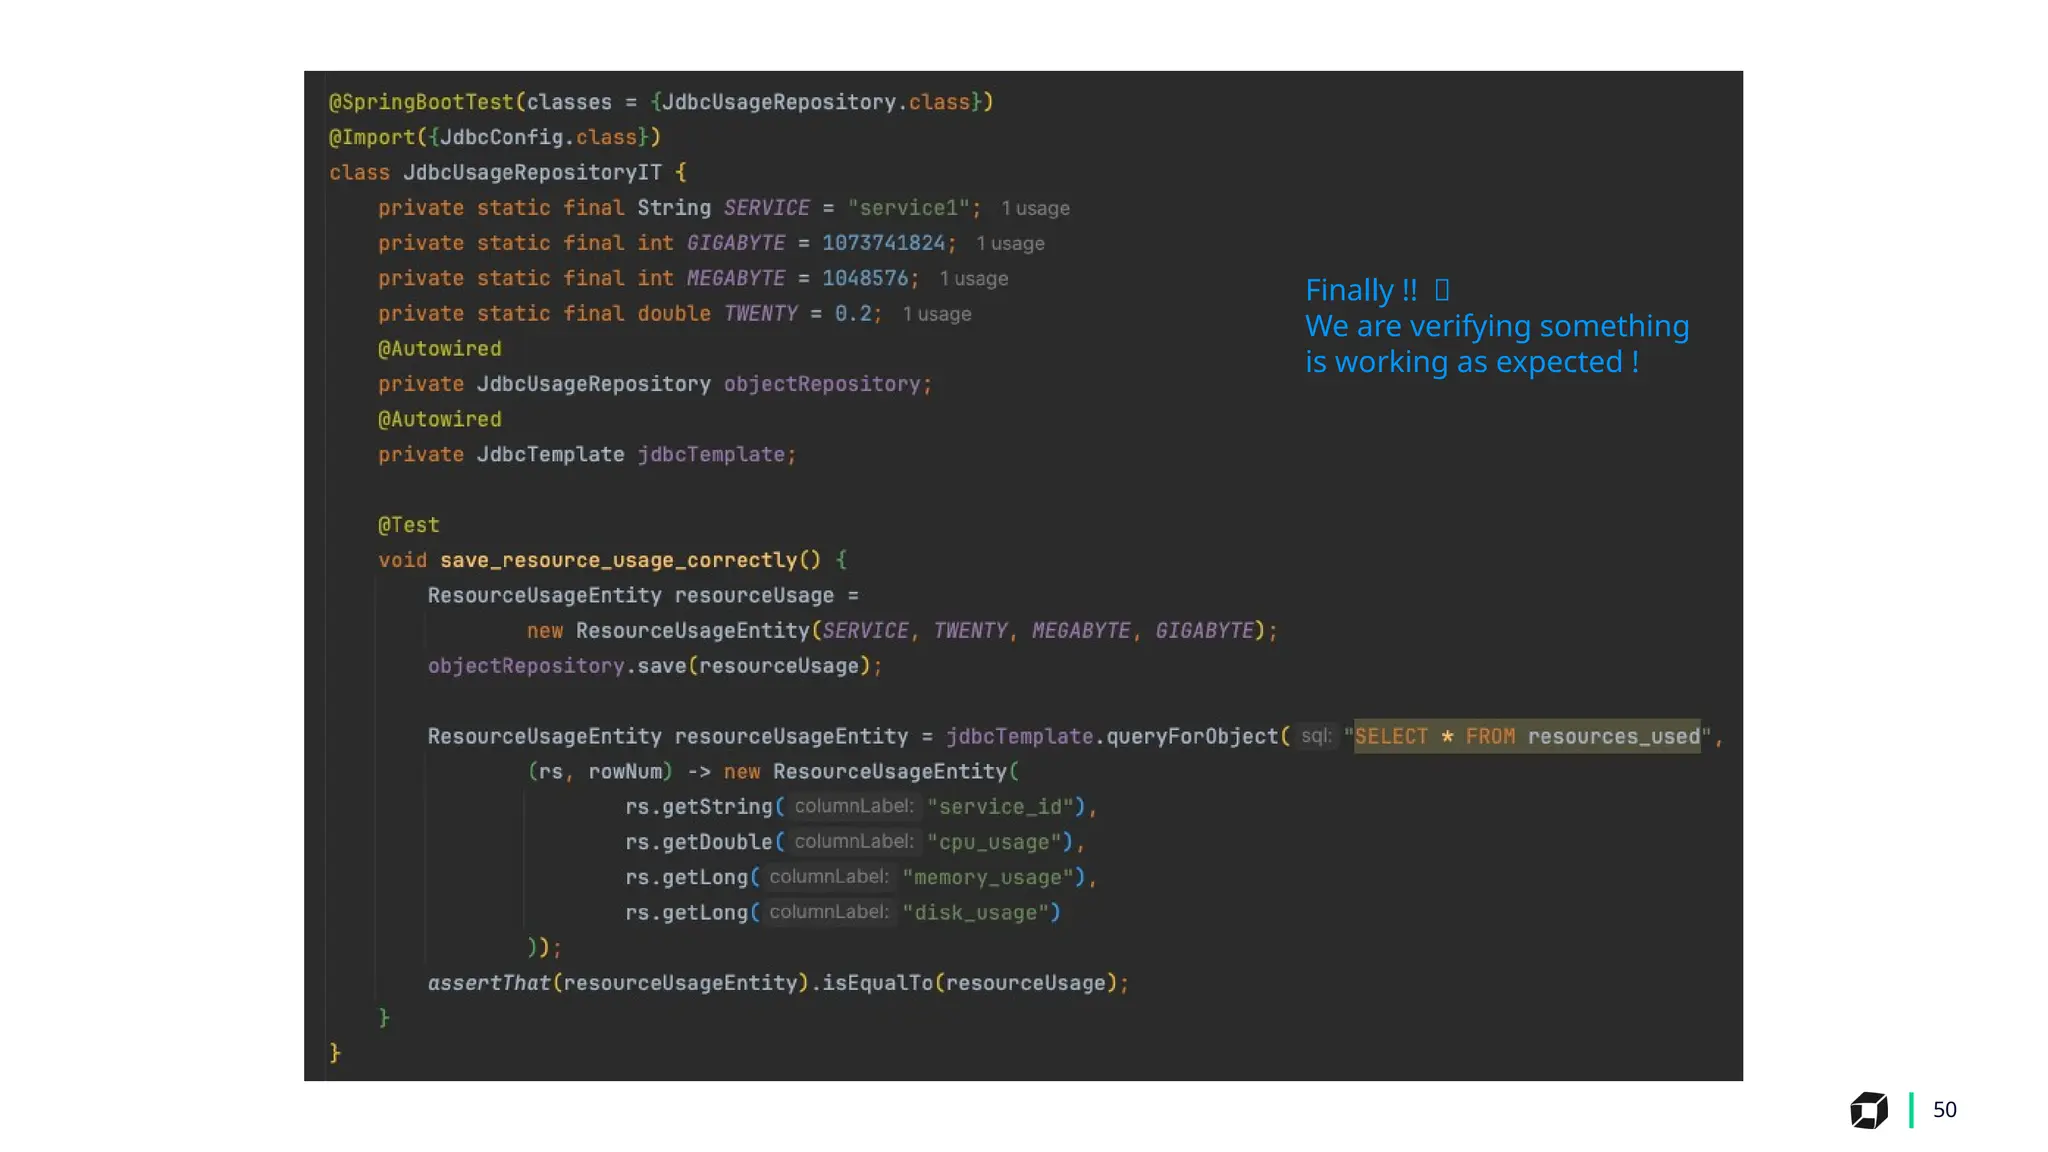2048x1152 pixels.
Task: Click the slide number 50
Action: 1944,1110
